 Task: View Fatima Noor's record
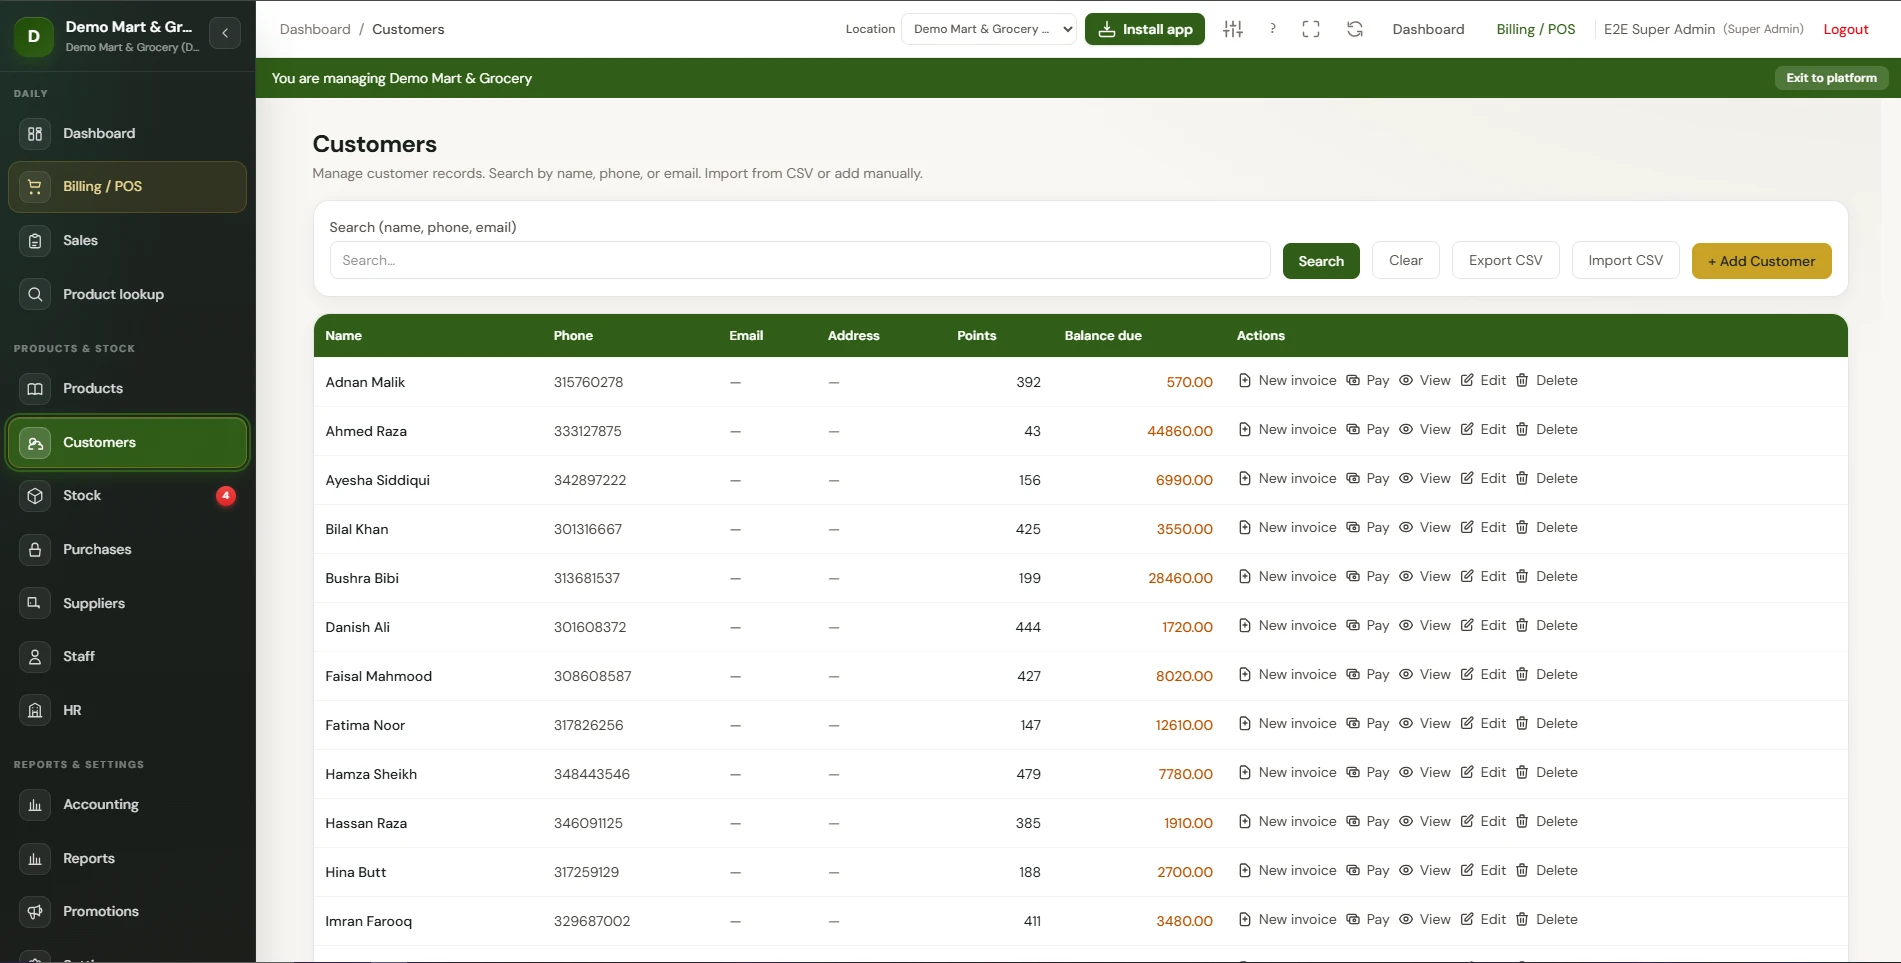pyautogui.click(x=1424, y=723)
